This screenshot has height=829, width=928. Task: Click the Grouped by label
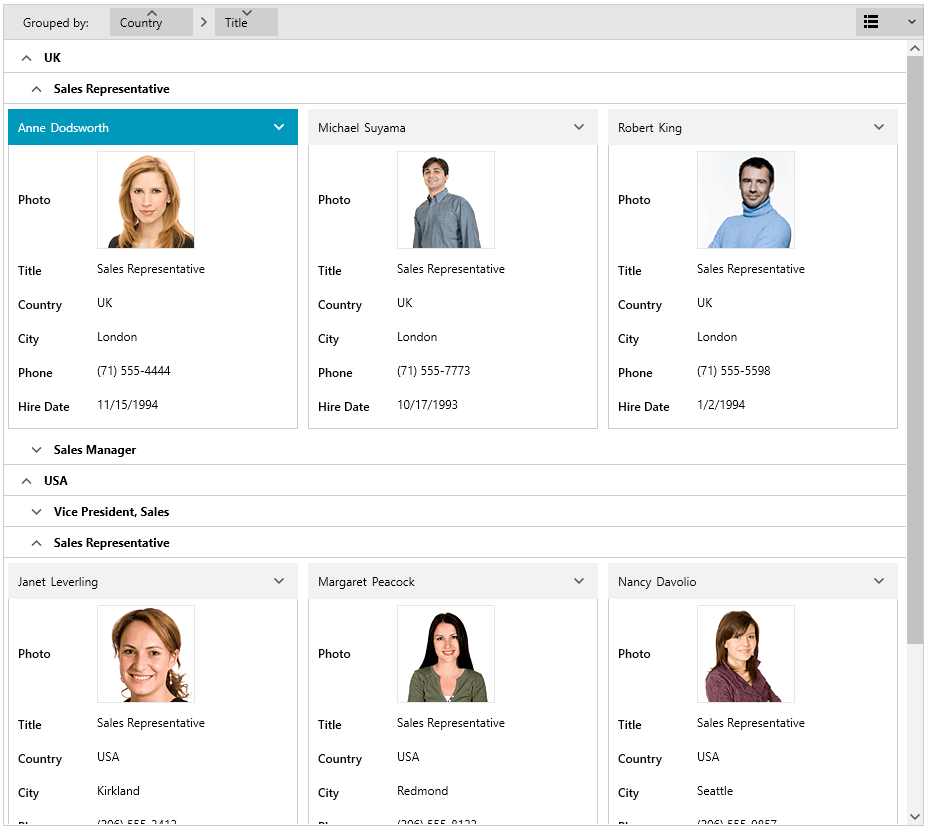point(56,22)
